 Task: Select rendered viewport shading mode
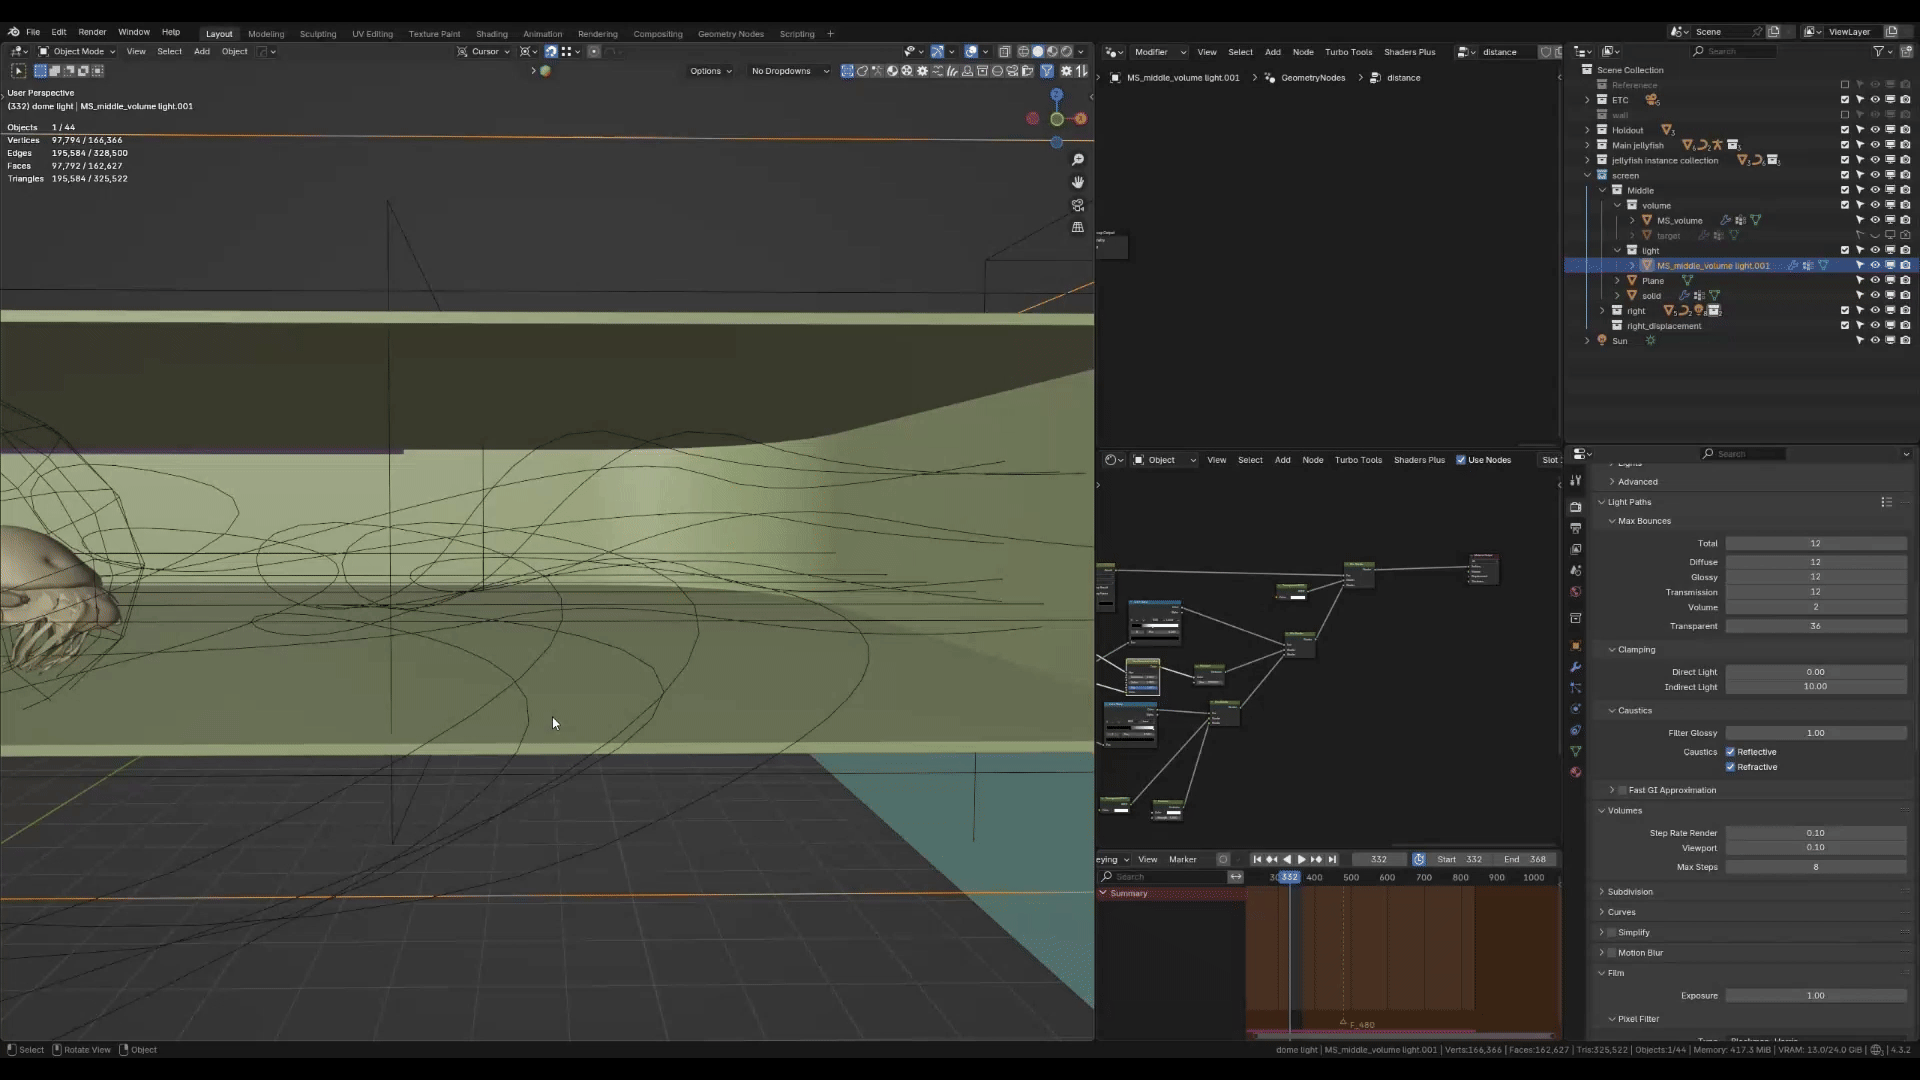pyautogui.click(x=1067, y=51)
